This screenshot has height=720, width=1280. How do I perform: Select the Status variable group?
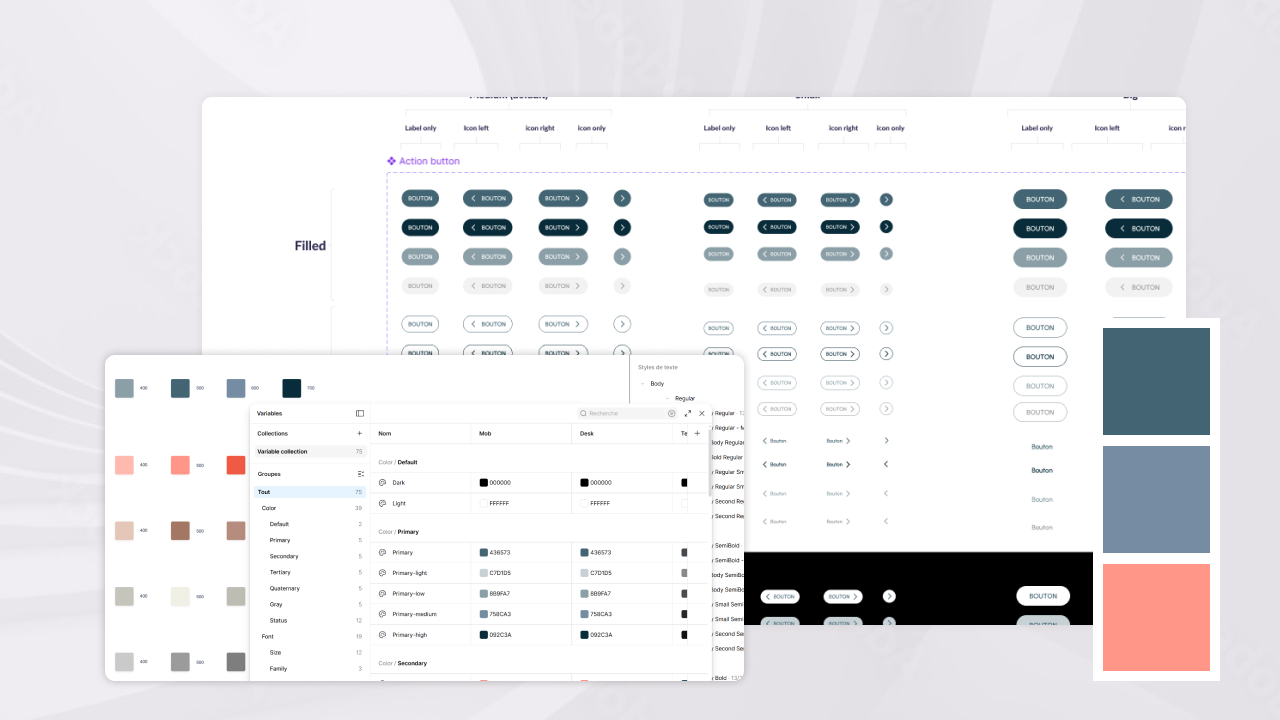click(277, 620)
